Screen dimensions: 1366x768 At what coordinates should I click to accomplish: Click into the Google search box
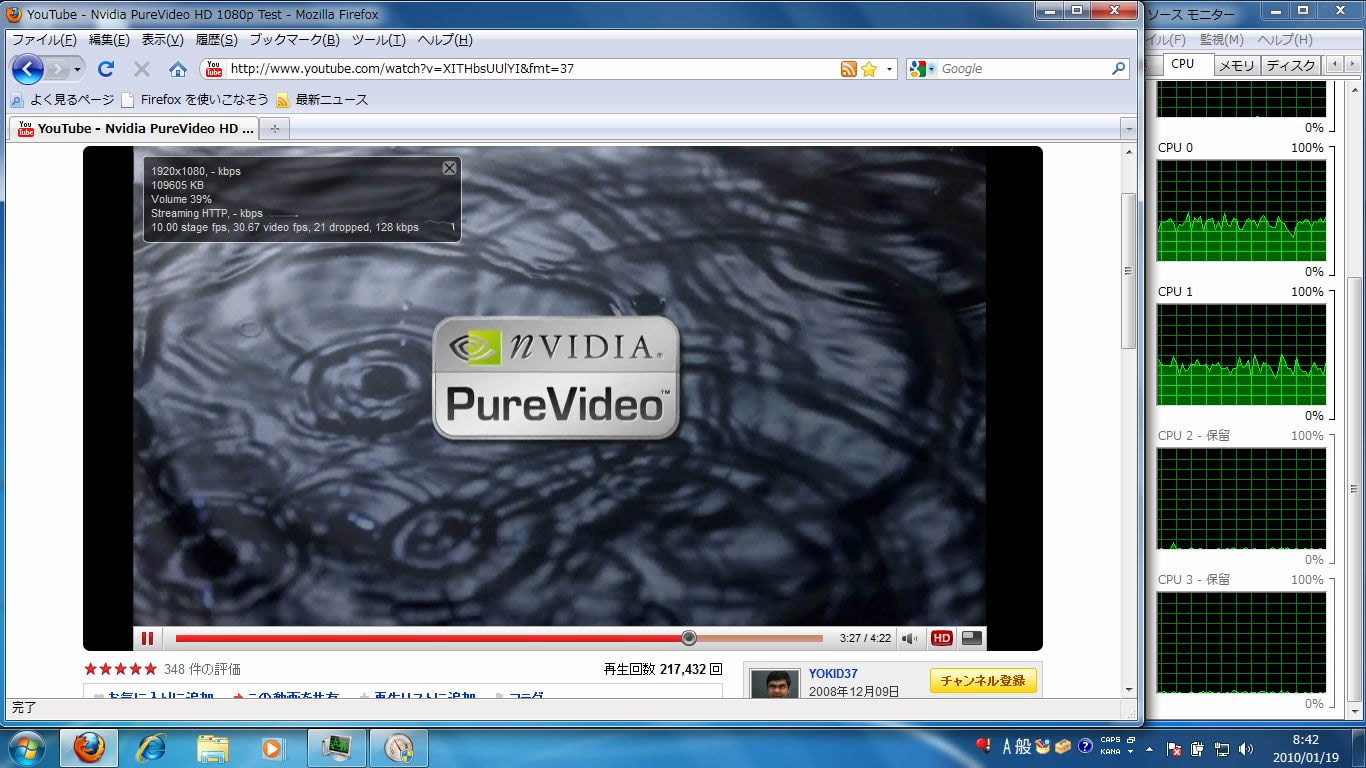(x=1023, y=69)
